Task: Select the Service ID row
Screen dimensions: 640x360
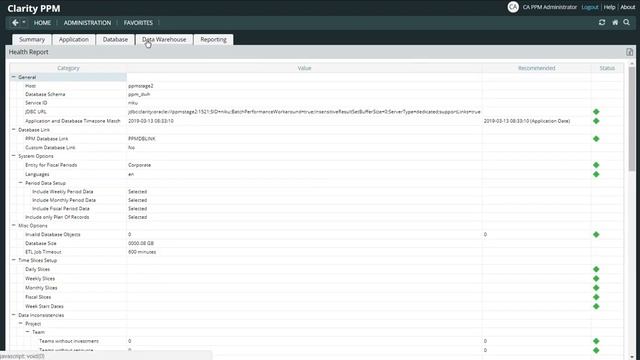Action: (36, 103)
